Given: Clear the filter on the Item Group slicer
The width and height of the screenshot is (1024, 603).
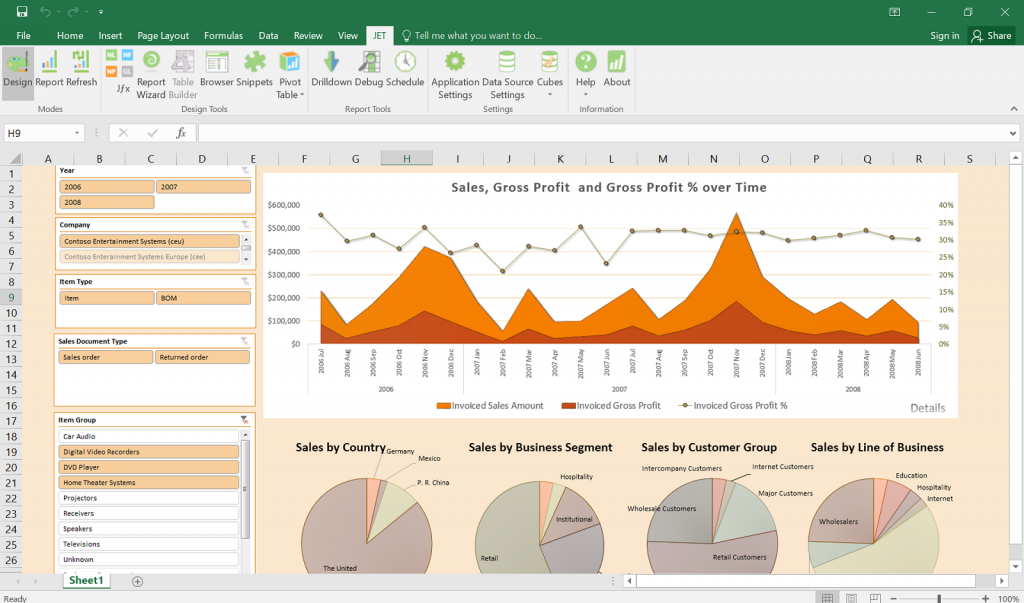Looking at the screenshot, I should [x=244, y=420].
